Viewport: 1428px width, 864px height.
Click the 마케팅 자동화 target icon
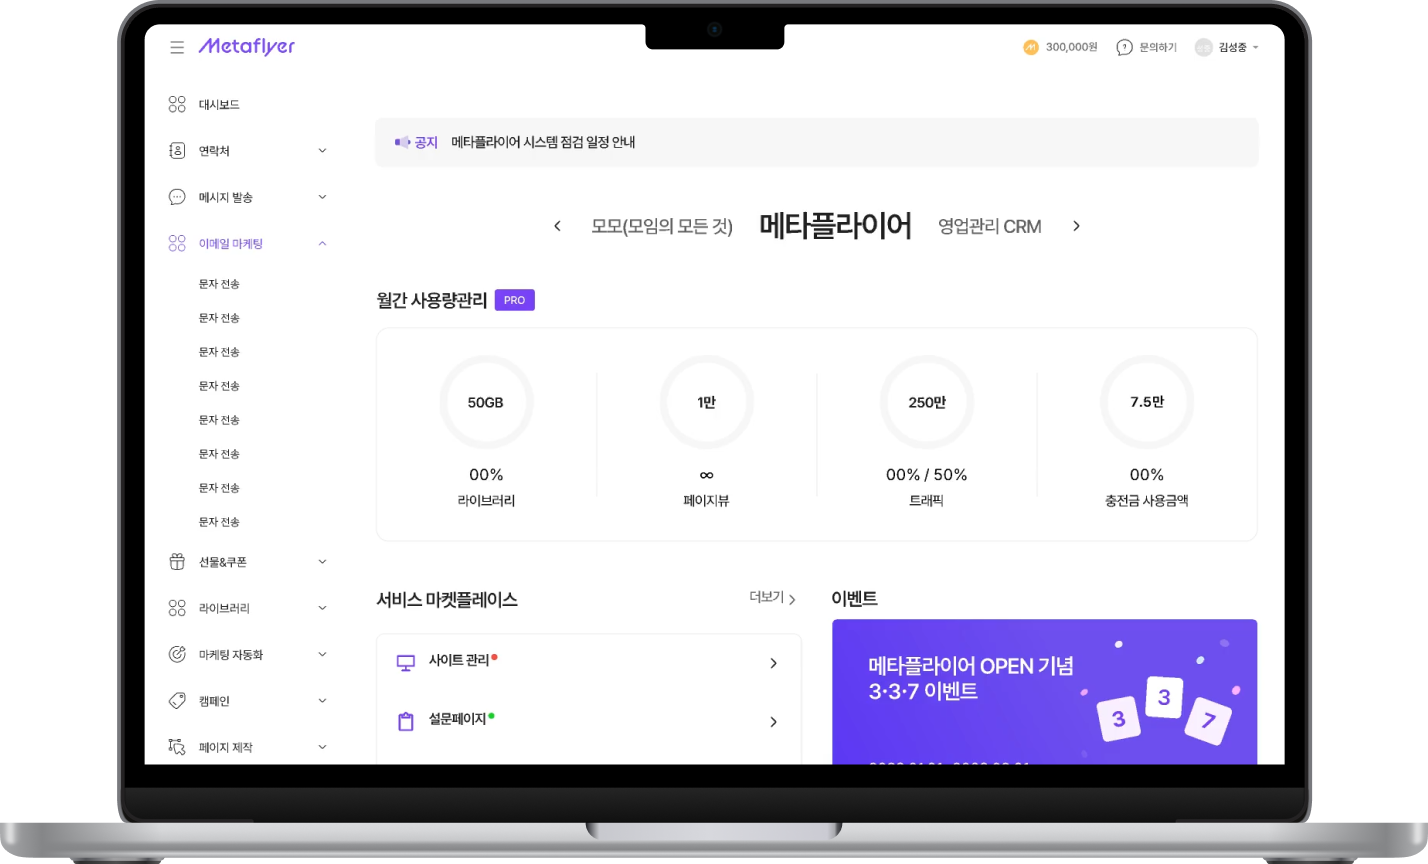click(177, 654)
